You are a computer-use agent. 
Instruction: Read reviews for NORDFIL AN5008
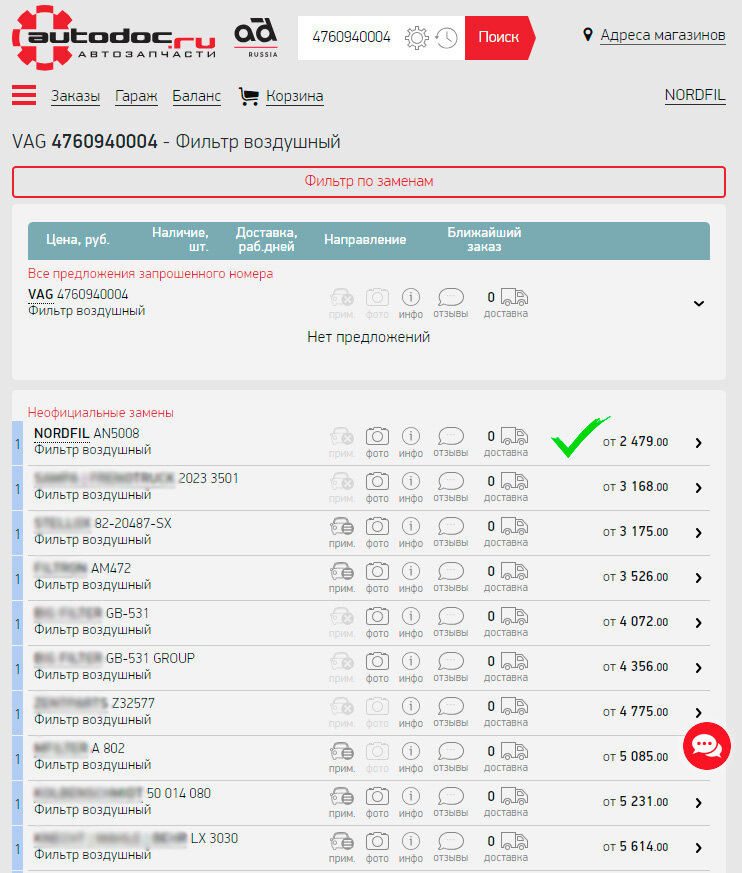click(451, 443)
